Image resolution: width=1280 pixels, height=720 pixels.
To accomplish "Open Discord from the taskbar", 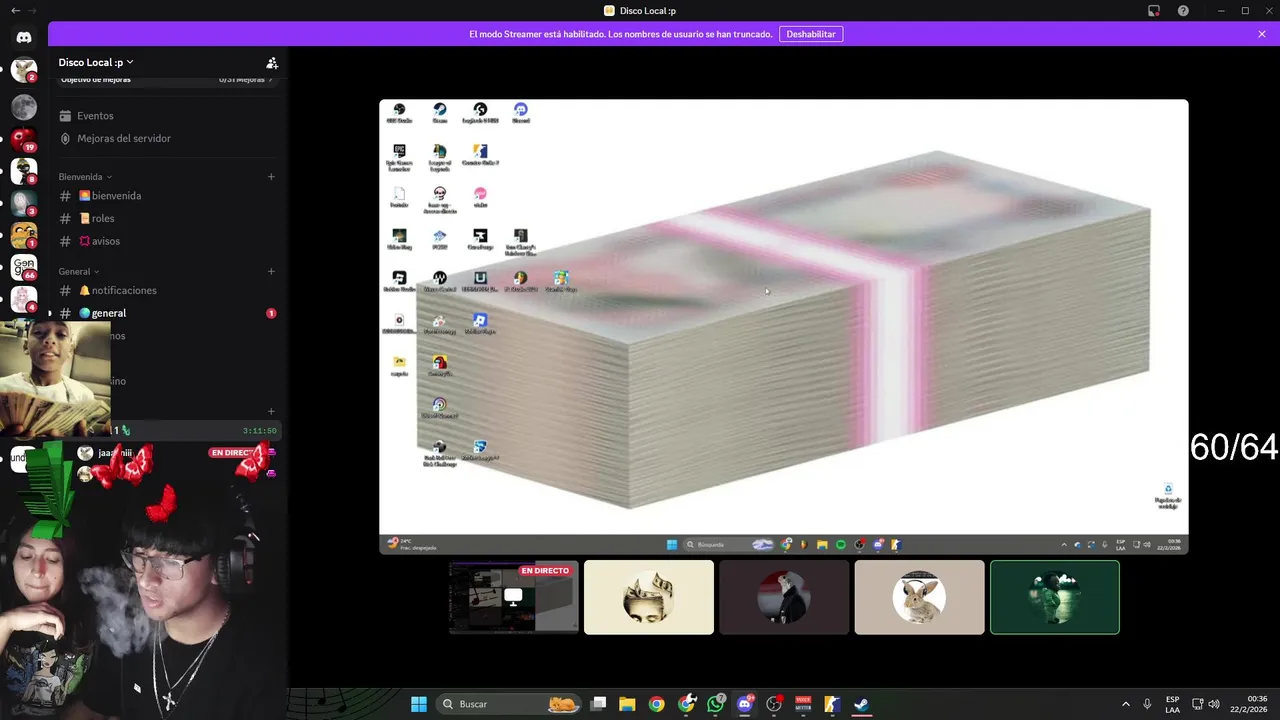I will 744,704.
